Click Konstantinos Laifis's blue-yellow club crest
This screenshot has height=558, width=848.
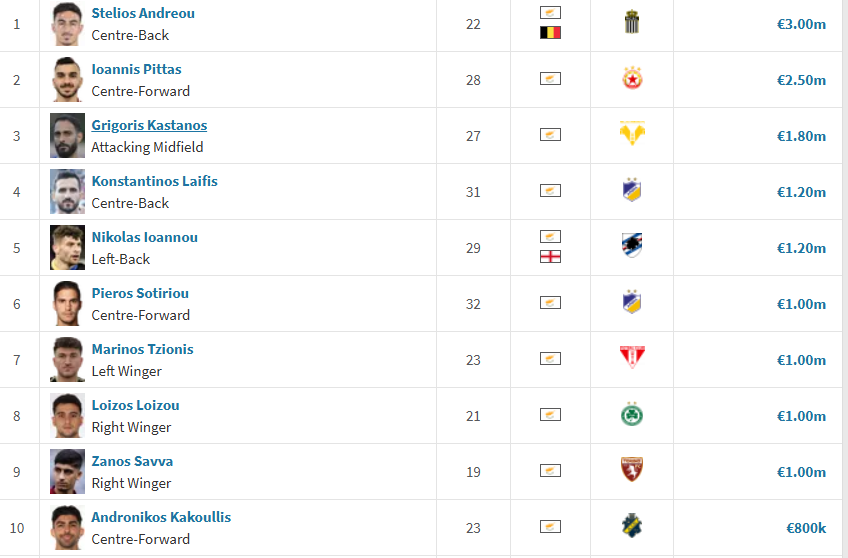[632, 190]
